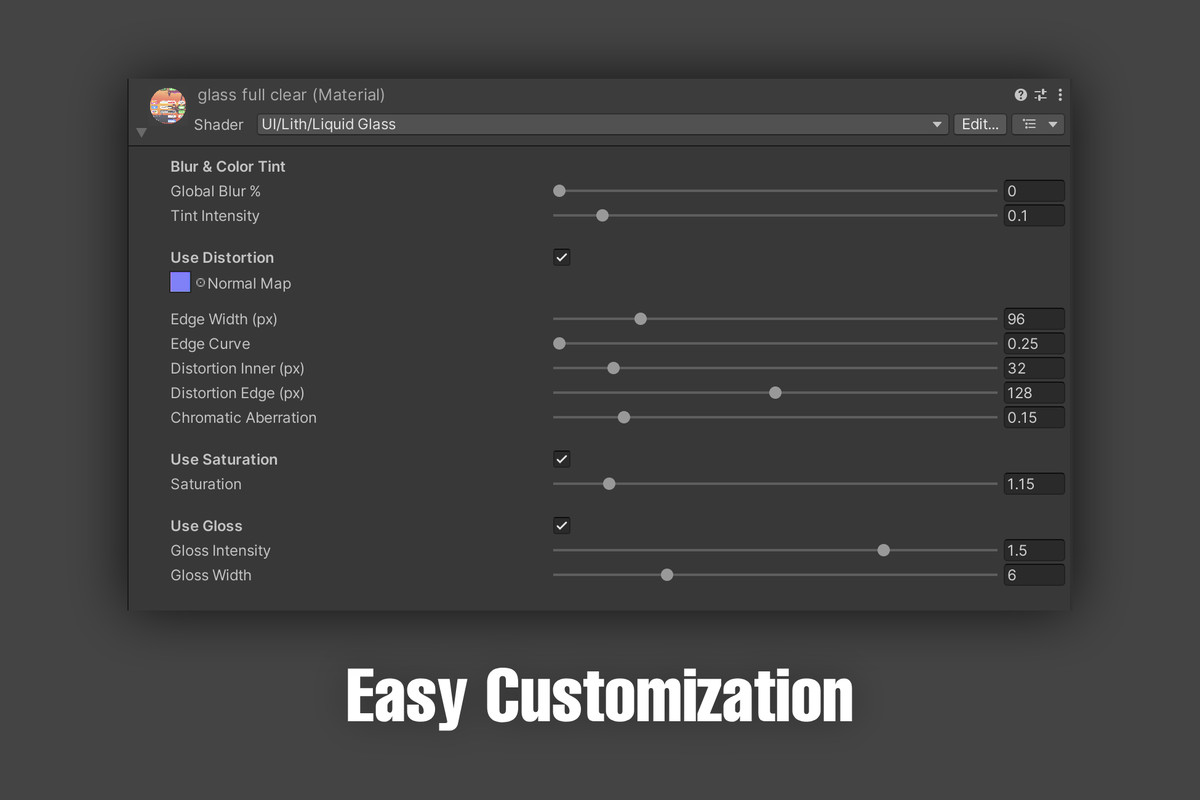This screenshot has width=1200, height=800.
Task: Click the Tint Intensity value field showing 0.1
Action: click(x=1033, y=215)
